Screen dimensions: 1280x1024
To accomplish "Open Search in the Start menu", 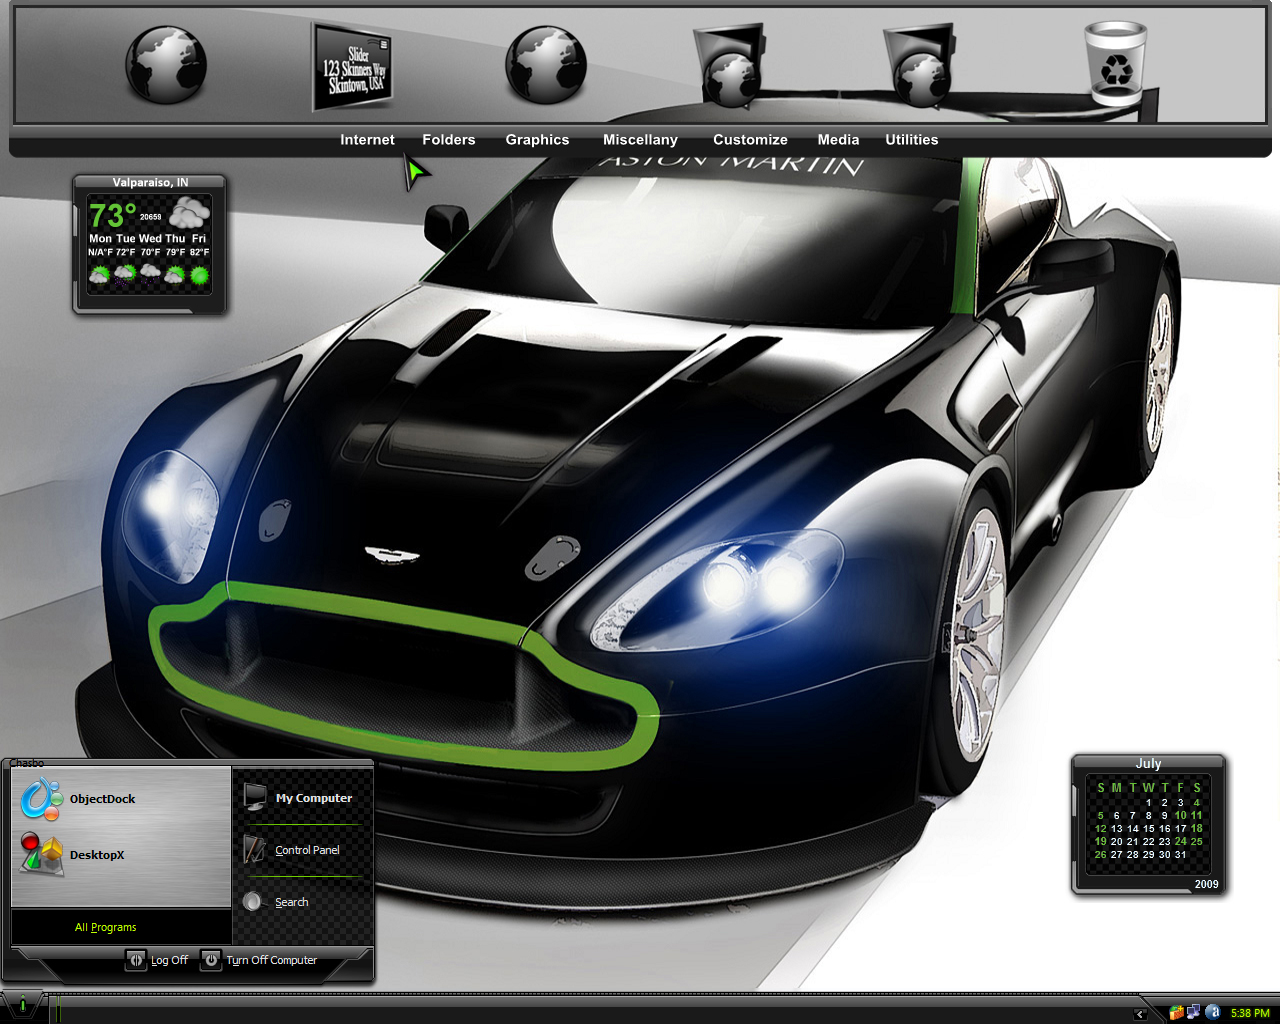I will [276, 902].
